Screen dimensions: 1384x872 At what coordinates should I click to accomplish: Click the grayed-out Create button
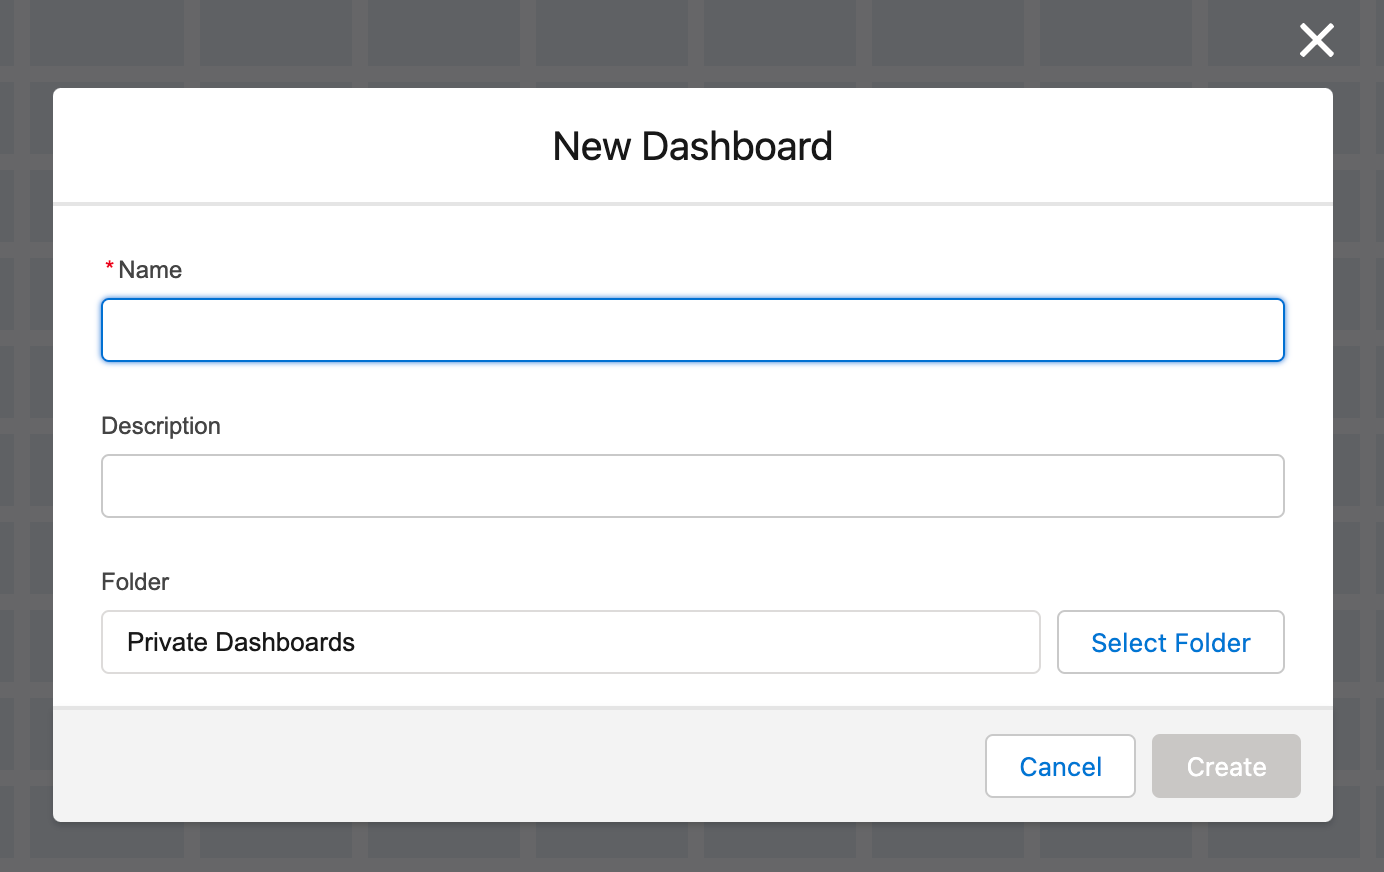1226,766
